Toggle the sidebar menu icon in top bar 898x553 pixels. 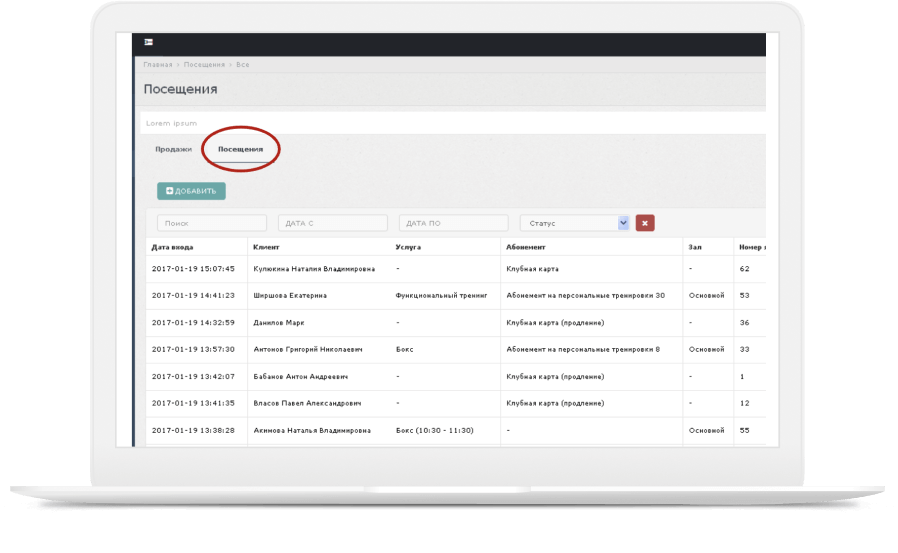click(148, 42)
